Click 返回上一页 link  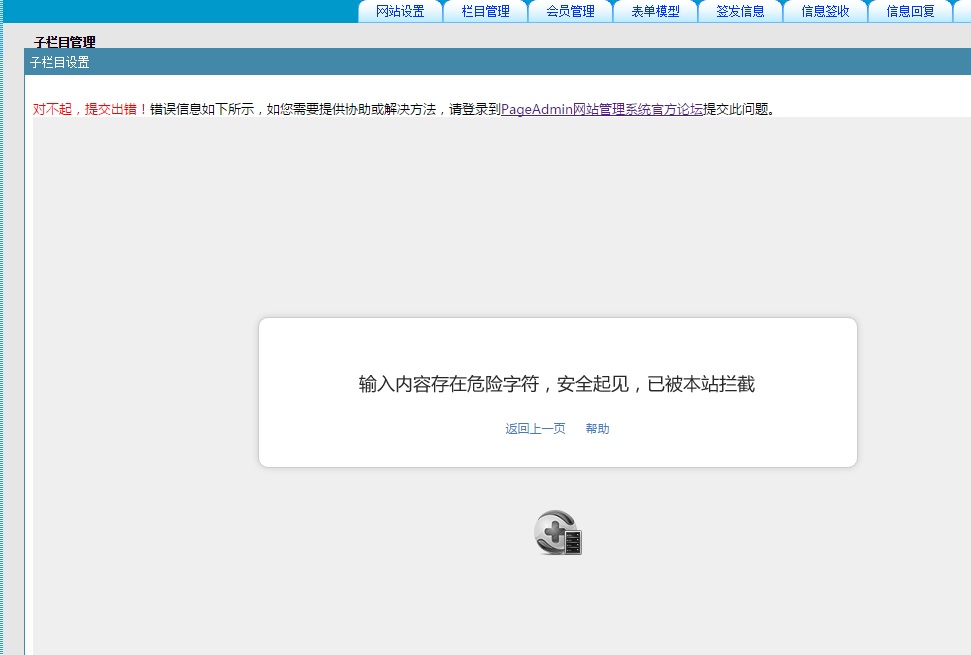click(535, 428)
